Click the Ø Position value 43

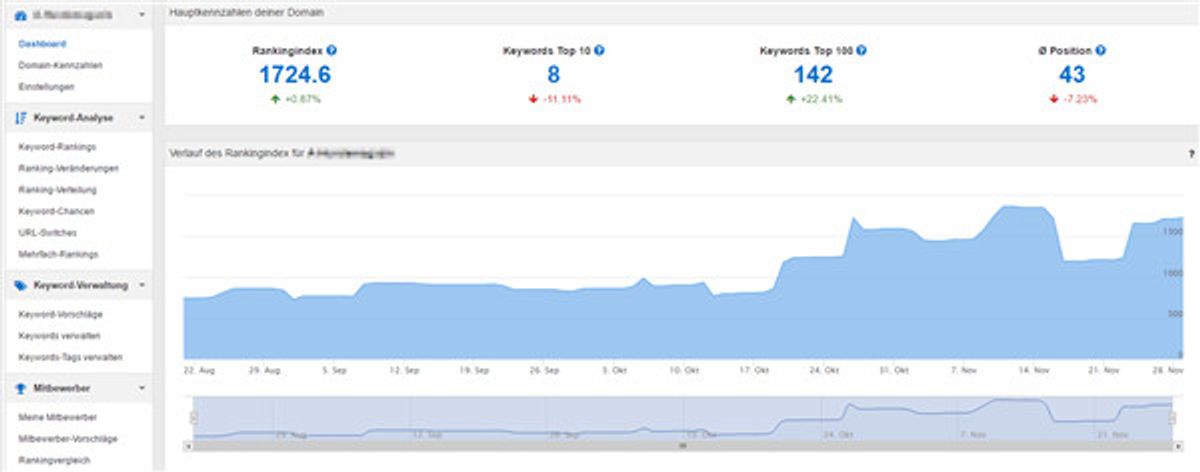[x=1072, y=75]
